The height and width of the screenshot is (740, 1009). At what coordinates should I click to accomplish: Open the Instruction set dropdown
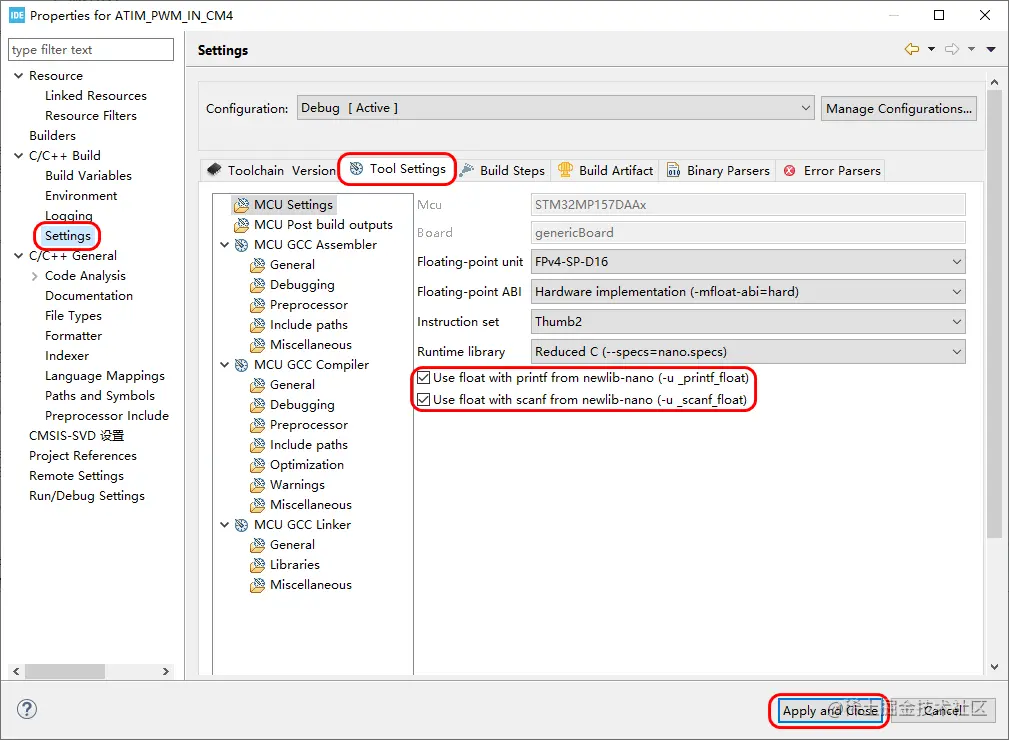tap(748, 322)
